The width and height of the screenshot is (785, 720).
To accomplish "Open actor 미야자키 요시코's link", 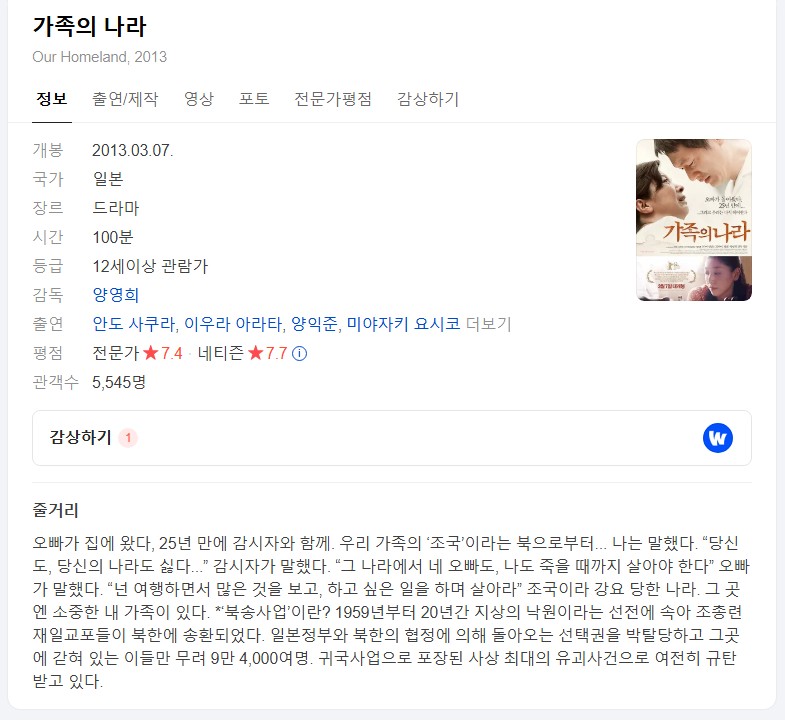I will [404, 324].
